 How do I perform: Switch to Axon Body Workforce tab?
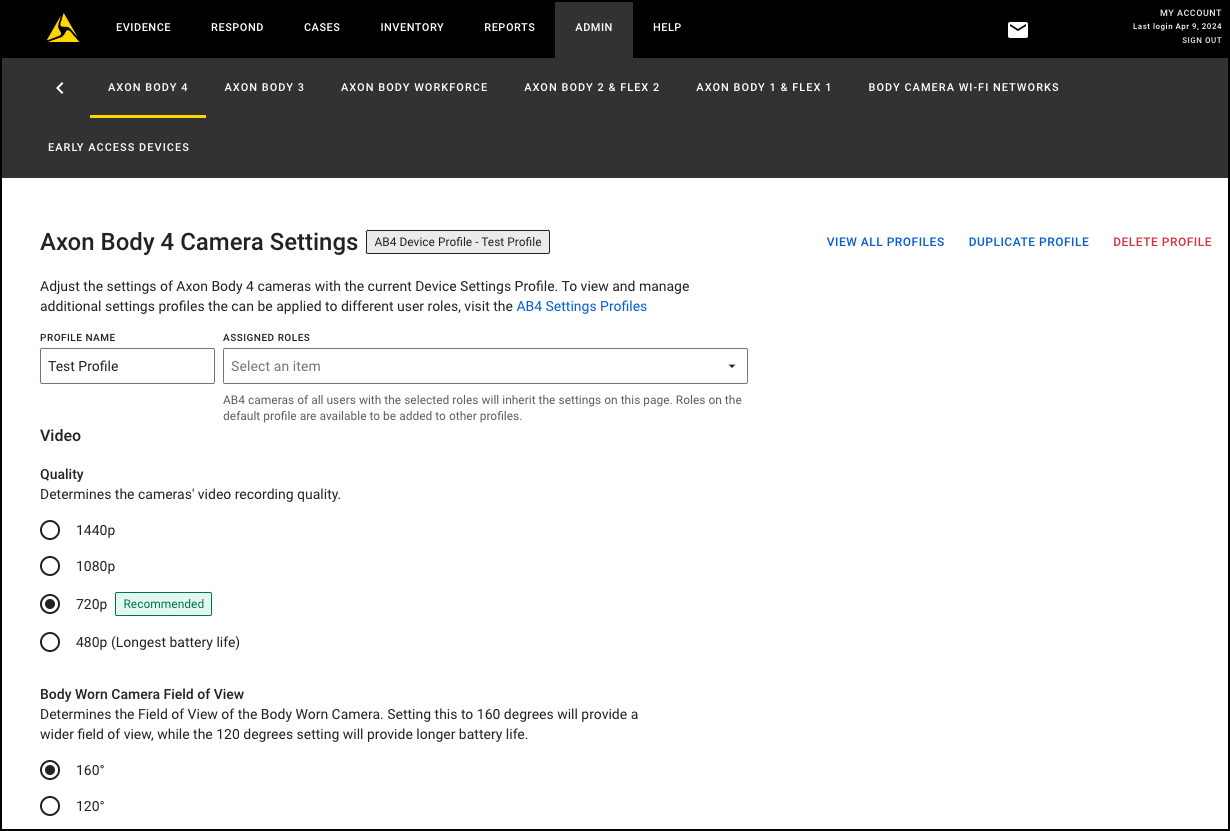[414, 88]
